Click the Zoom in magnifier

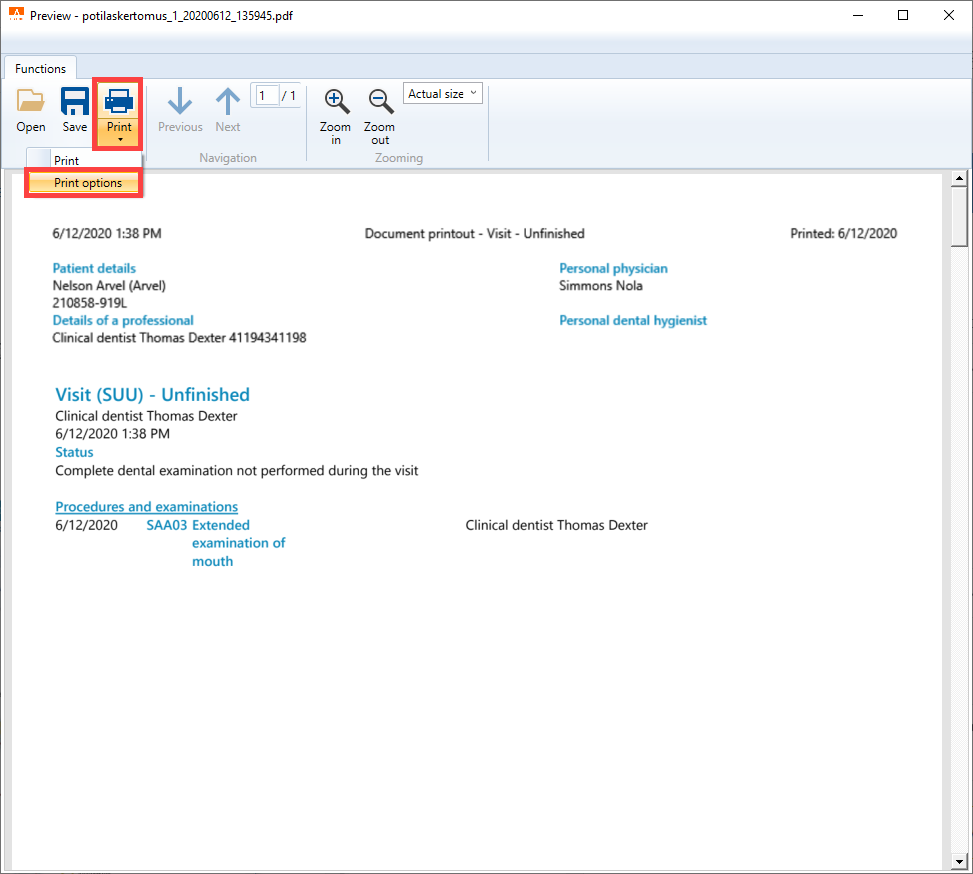point(336,101)
